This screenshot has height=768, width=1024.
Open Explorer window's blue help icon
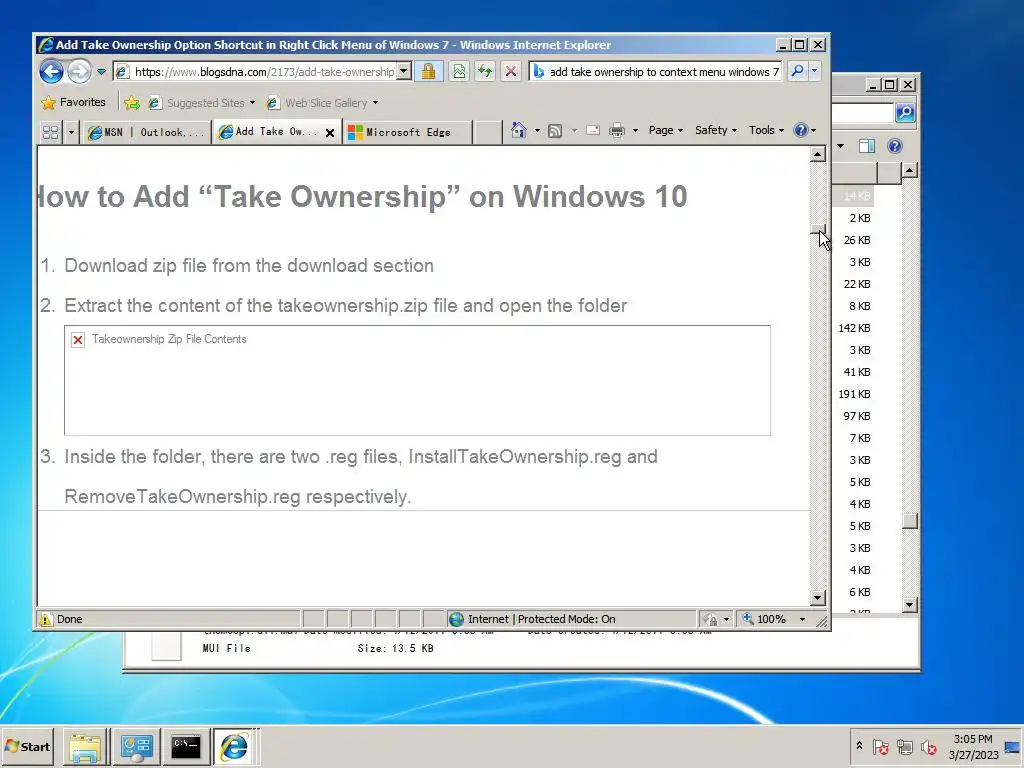(895, 146)
